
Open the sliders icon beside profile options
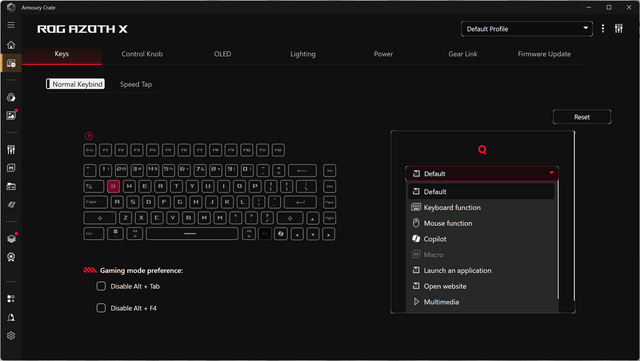point(619,29)
